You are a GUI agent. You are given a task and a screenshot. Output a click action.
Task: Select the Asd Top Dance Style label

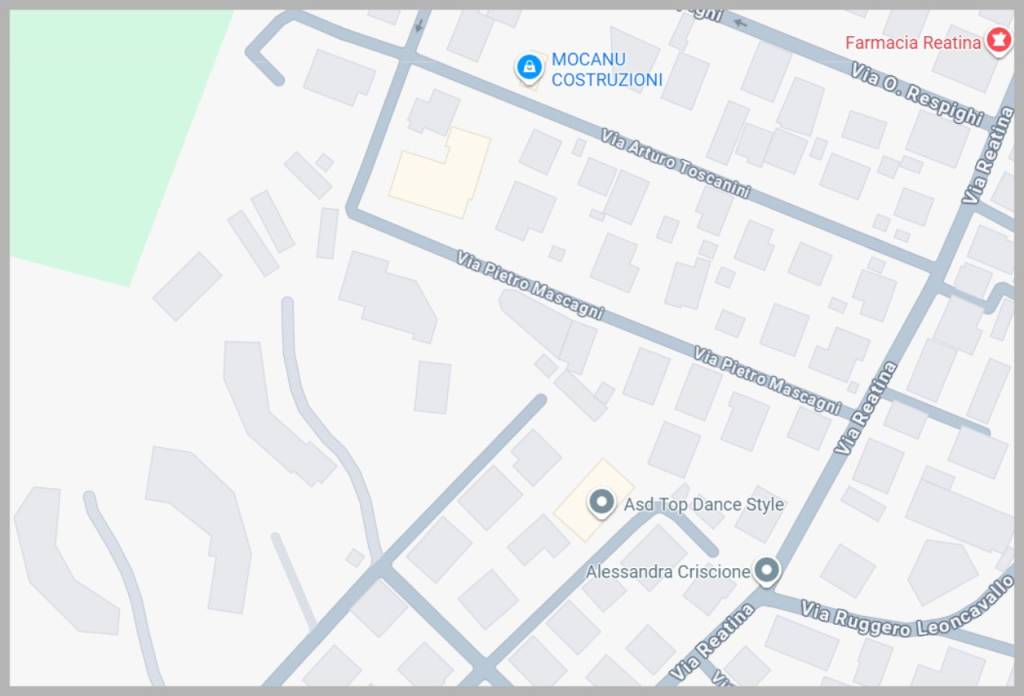click(703, 505)
